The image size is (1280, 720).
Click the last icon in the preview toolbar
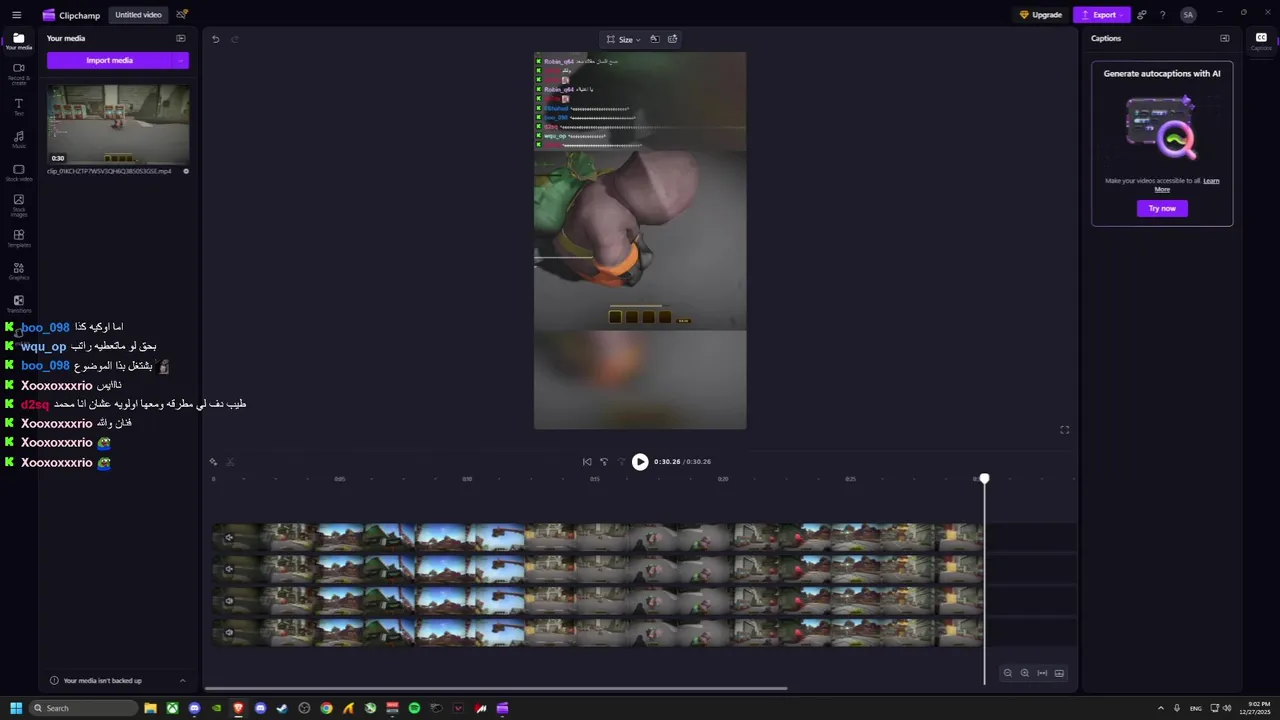click(672, 39)
